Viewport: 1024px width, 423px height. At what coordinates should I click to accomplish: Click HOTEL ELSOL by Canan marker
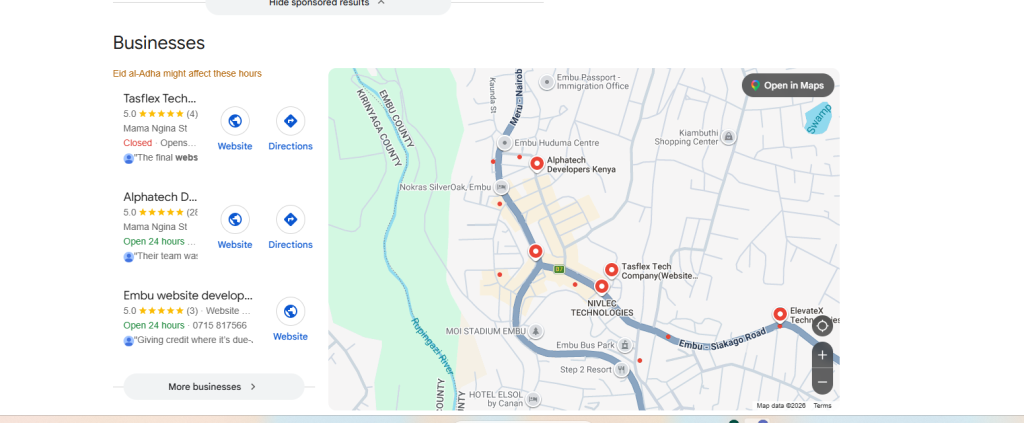tap(534, 398)
